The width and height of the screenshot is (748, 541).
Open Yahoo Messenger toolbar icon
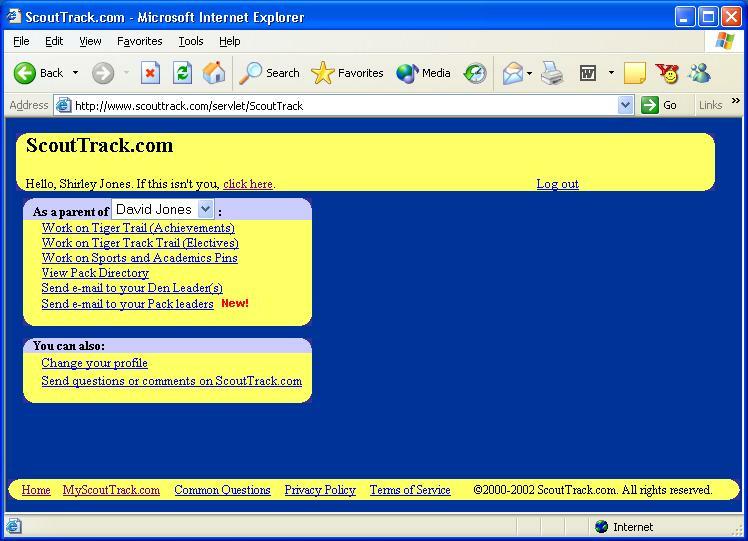667,73
